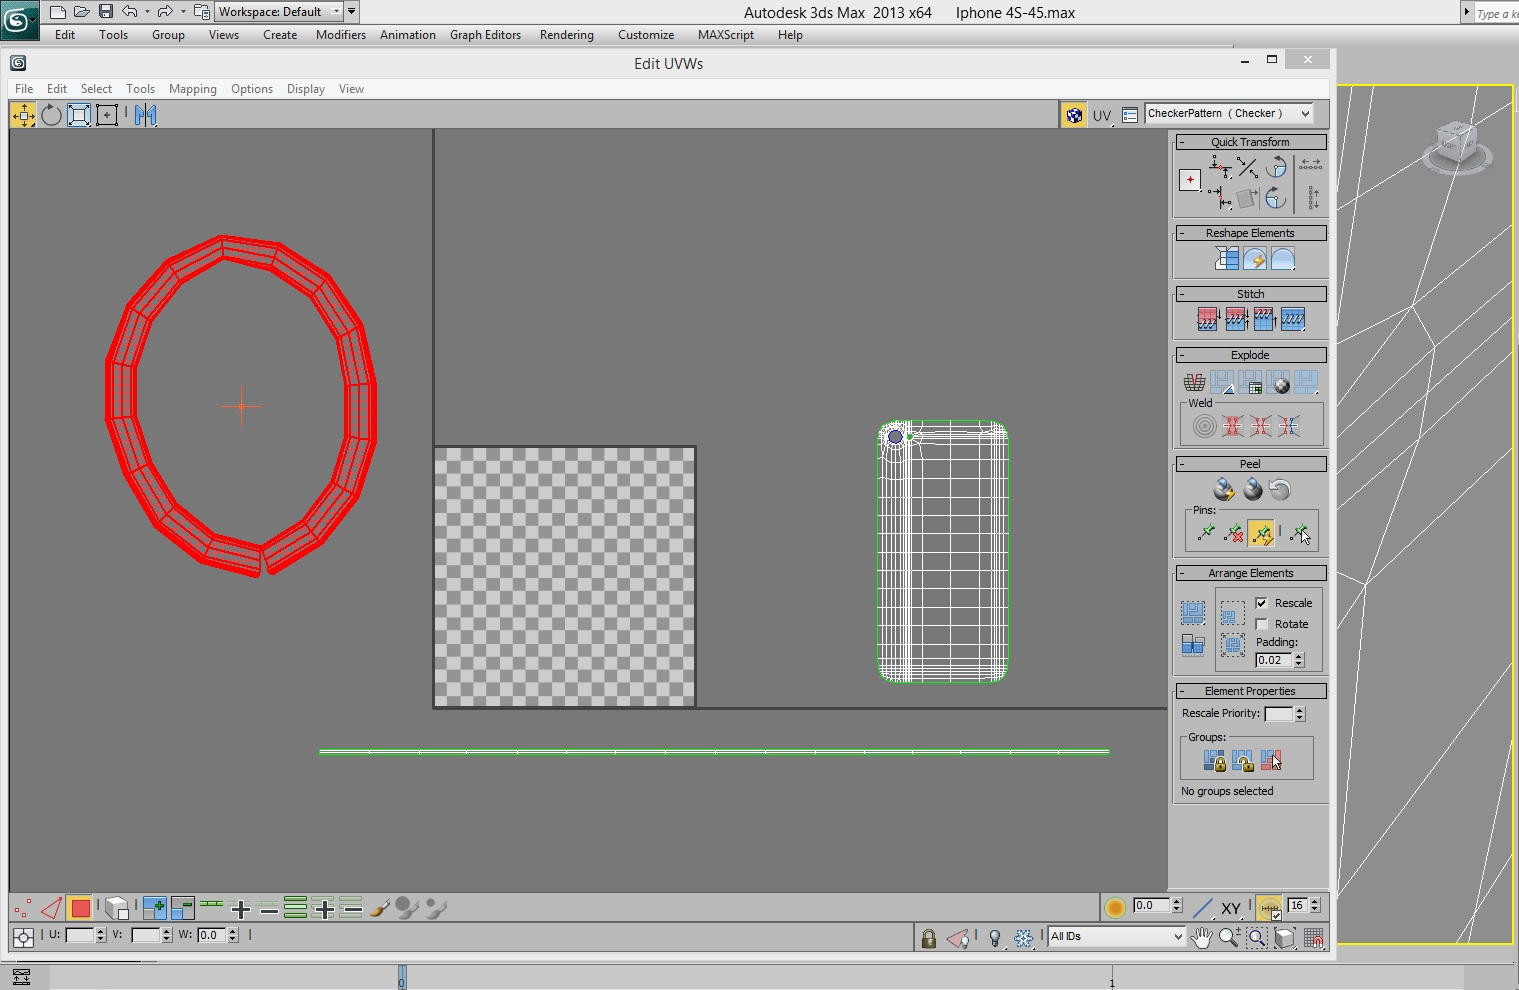Click the Padding value field
1519x990 pixels.
tap(1274, 660)
